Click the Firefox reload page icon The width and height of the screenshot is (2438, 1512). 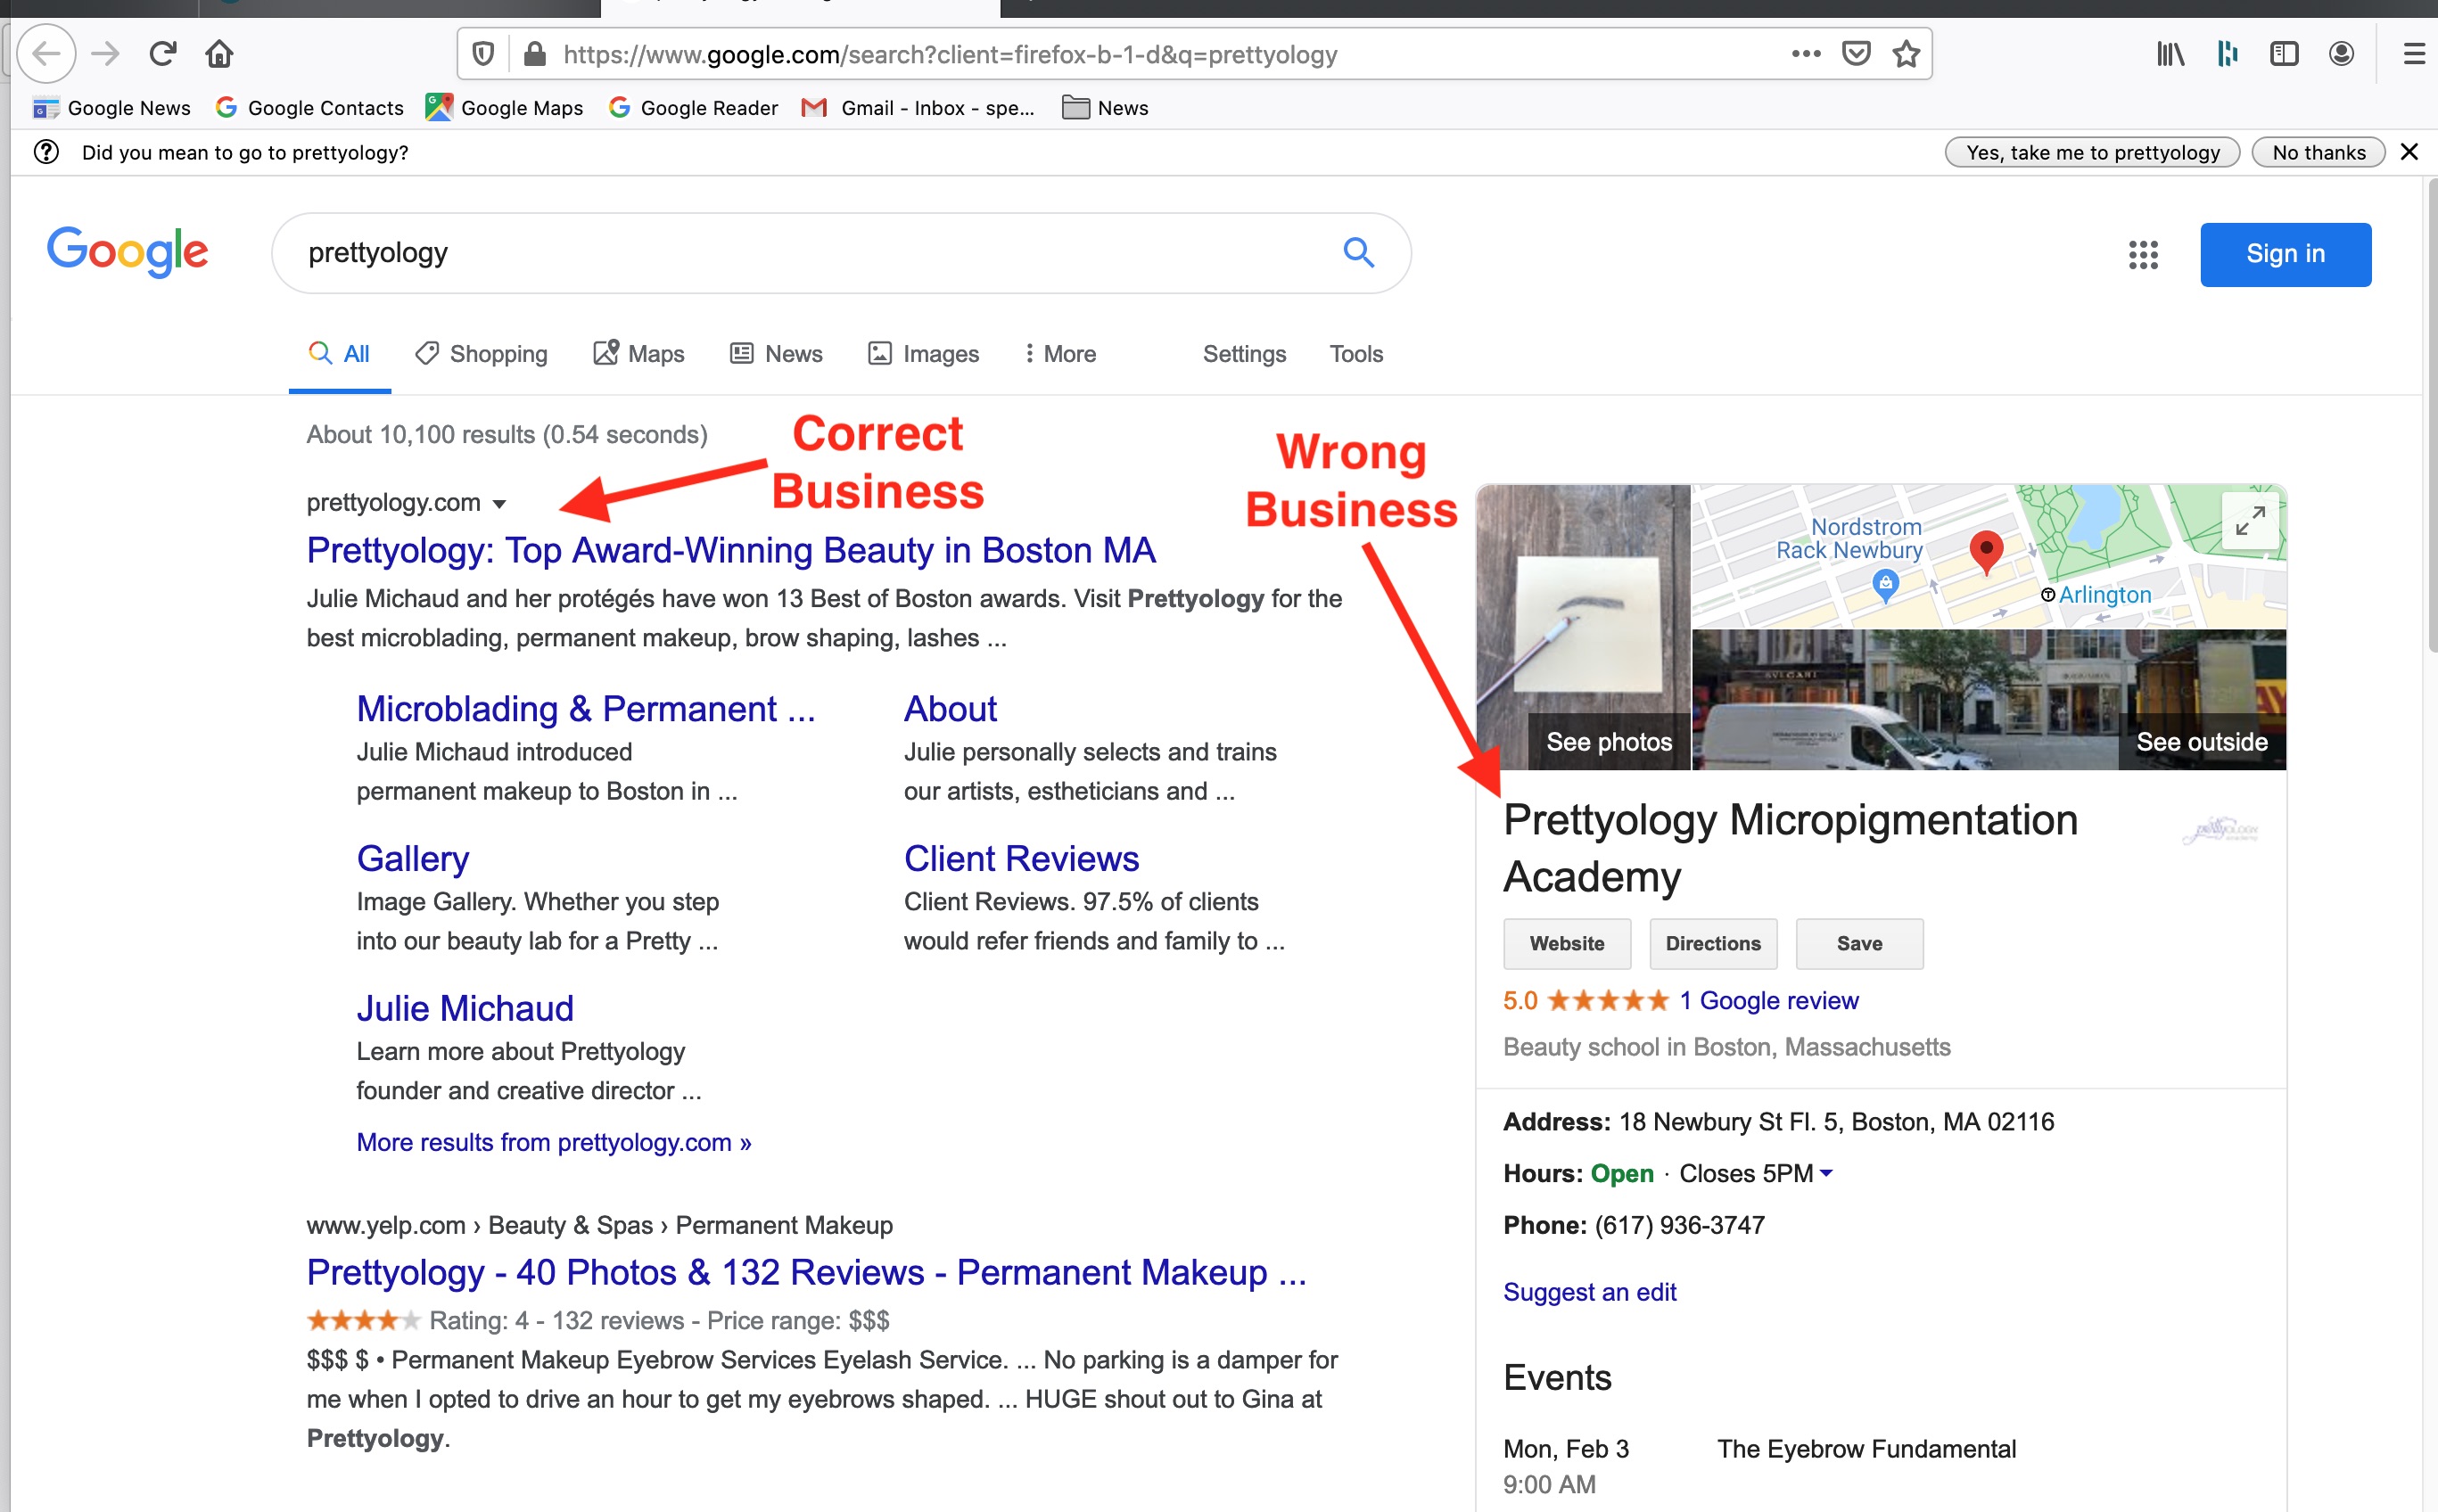tap(162, 53)
